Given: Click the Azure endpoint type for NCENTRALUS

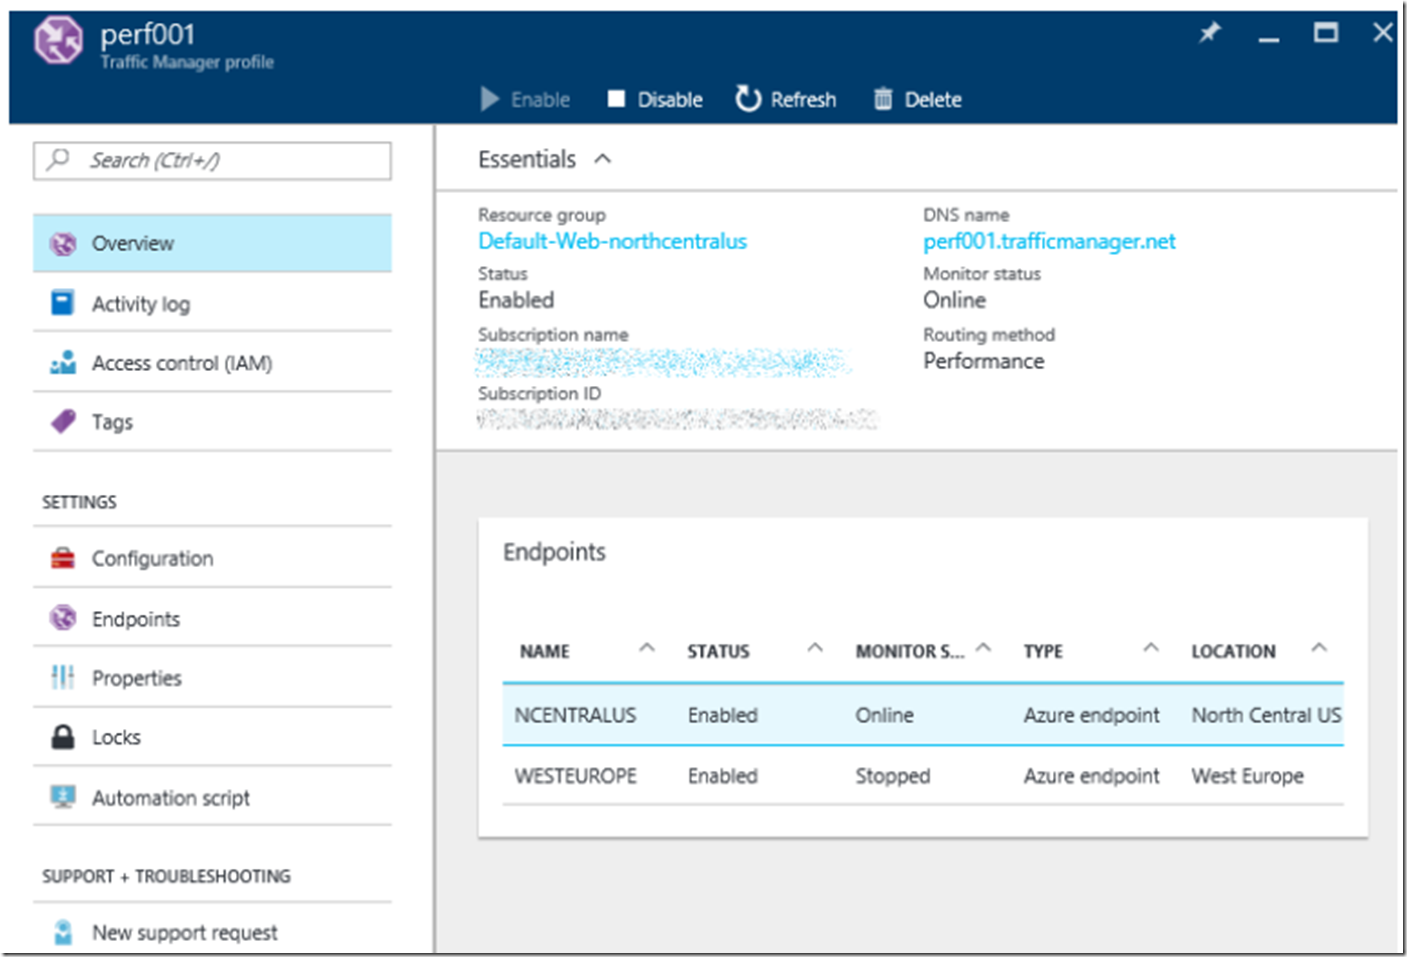Looking at the screenshot, I should point(1091,715).
